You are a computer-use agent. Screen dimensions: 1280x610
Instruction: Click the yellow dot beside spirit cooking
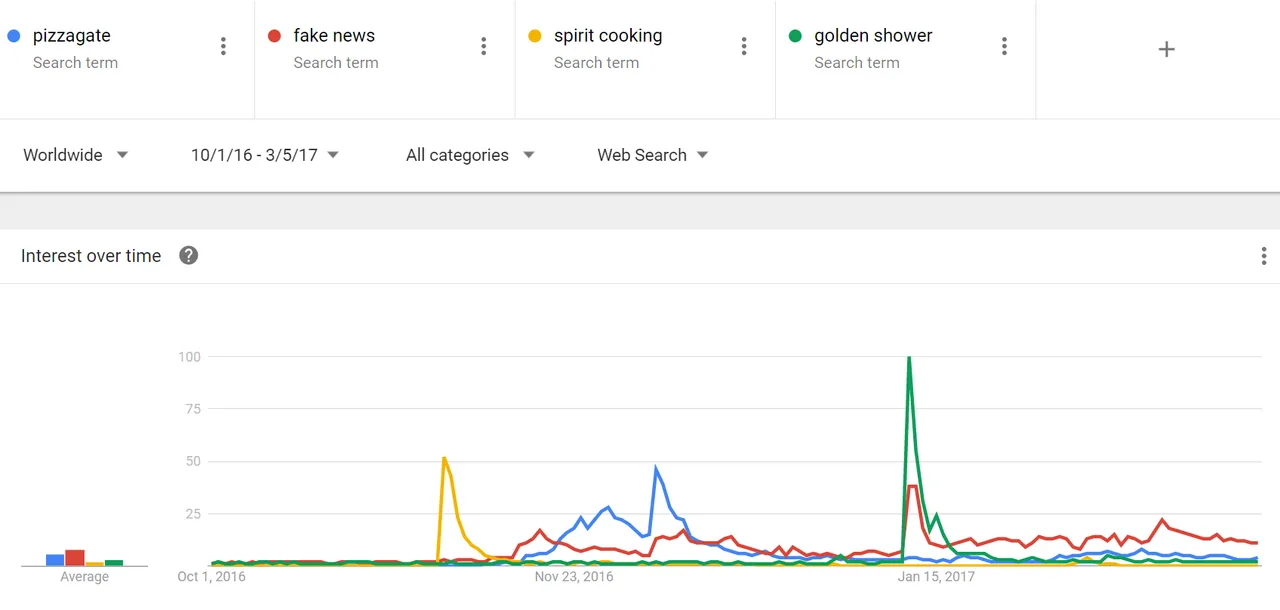(x=535, y=36)
